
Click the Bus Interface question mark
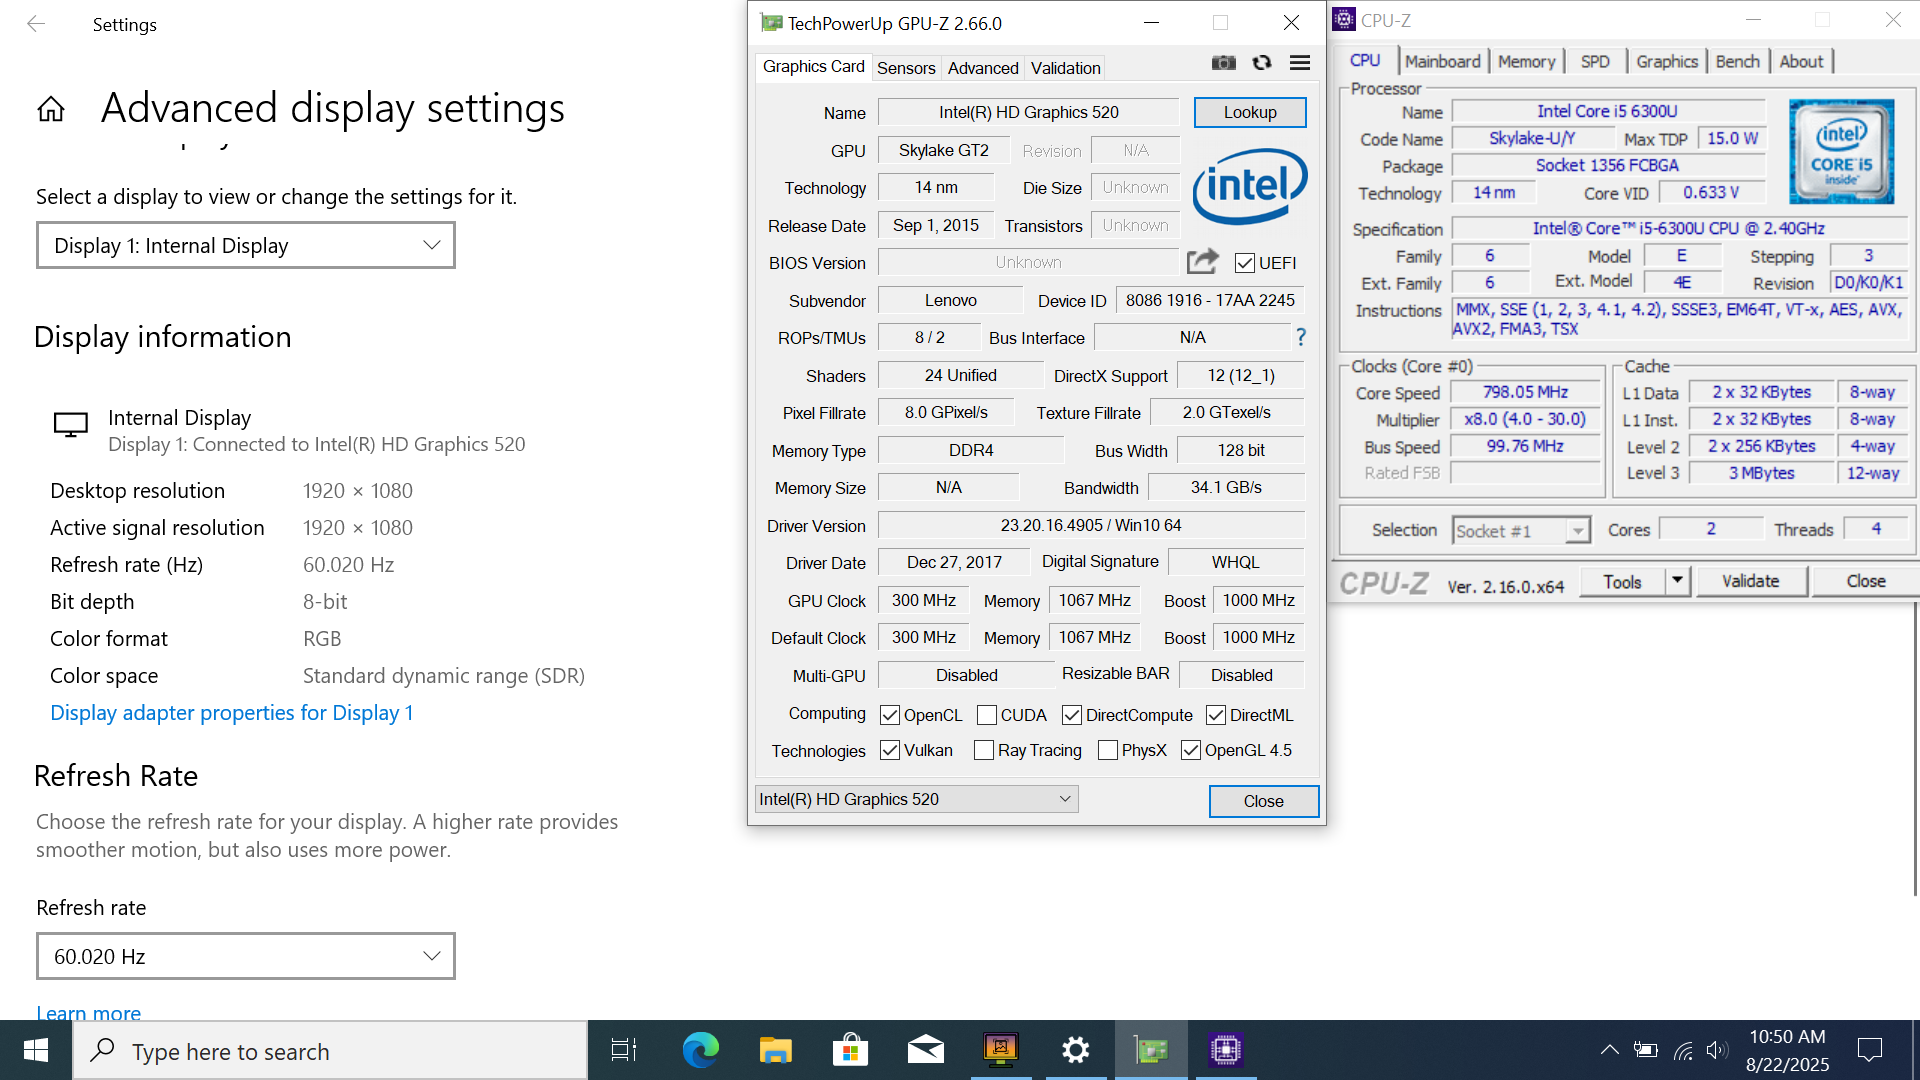point(1301,337)
